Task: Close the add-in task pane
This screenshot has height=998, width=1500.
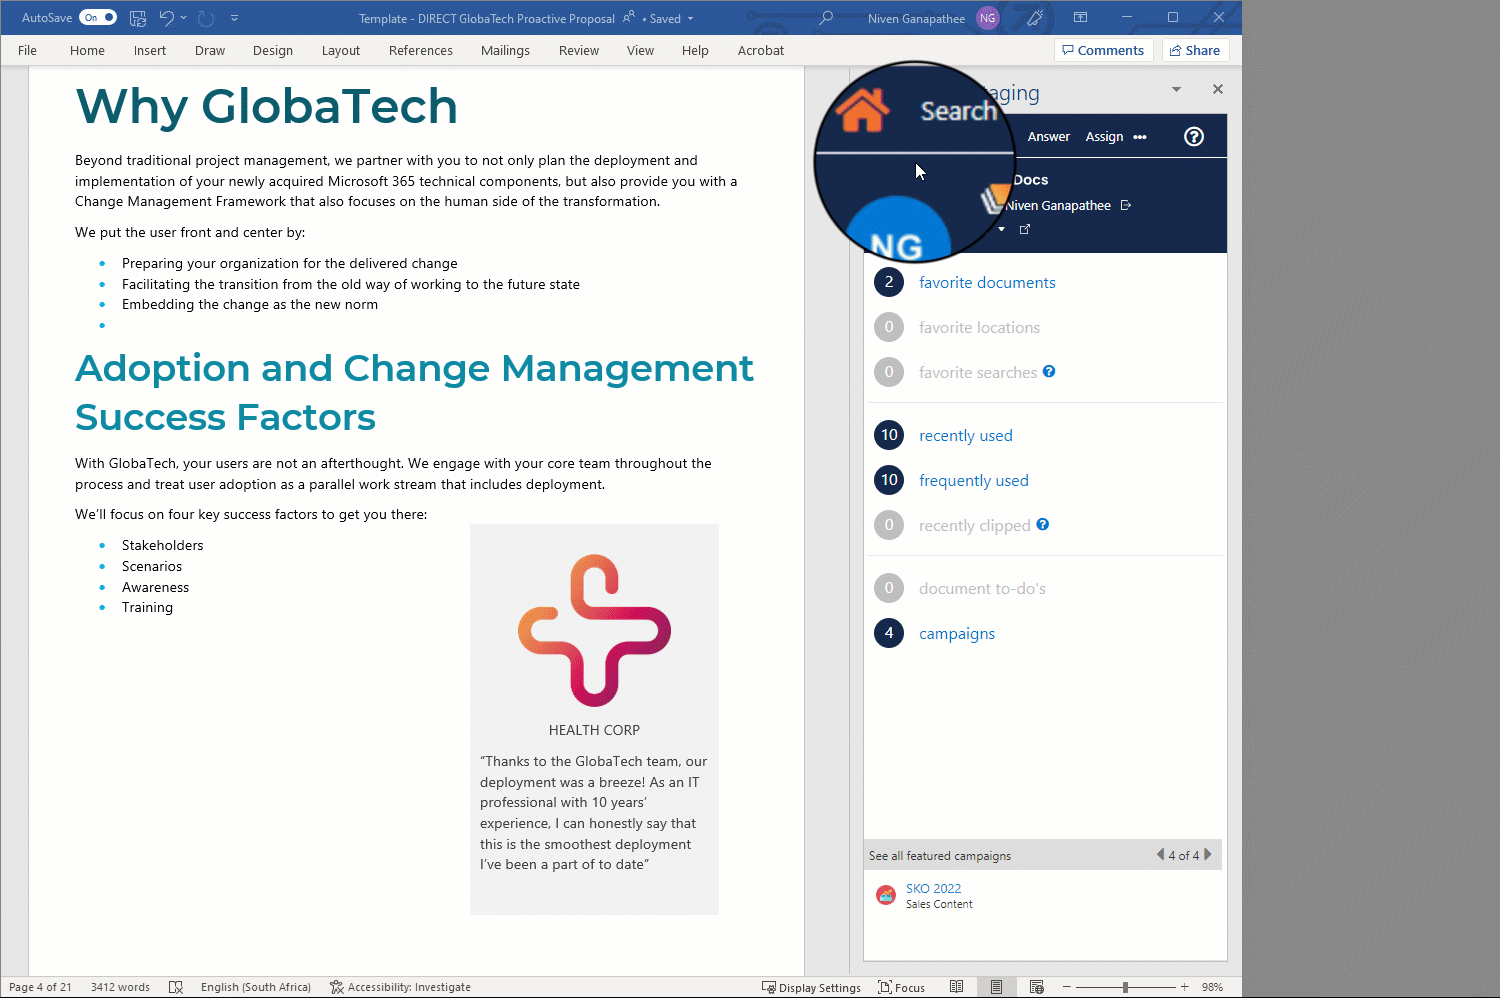Action: pos(1218,89)
